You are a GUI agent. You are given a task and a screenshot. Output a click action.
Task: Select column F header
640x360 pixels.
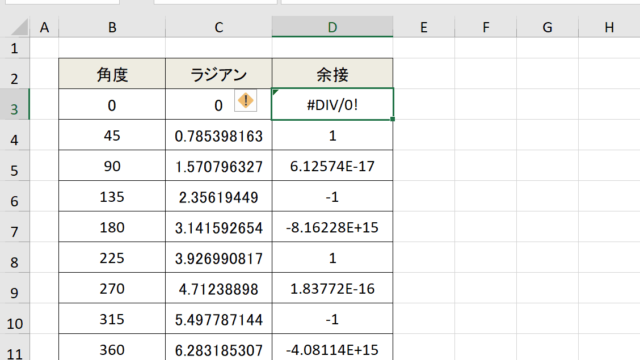click(486, 27)
